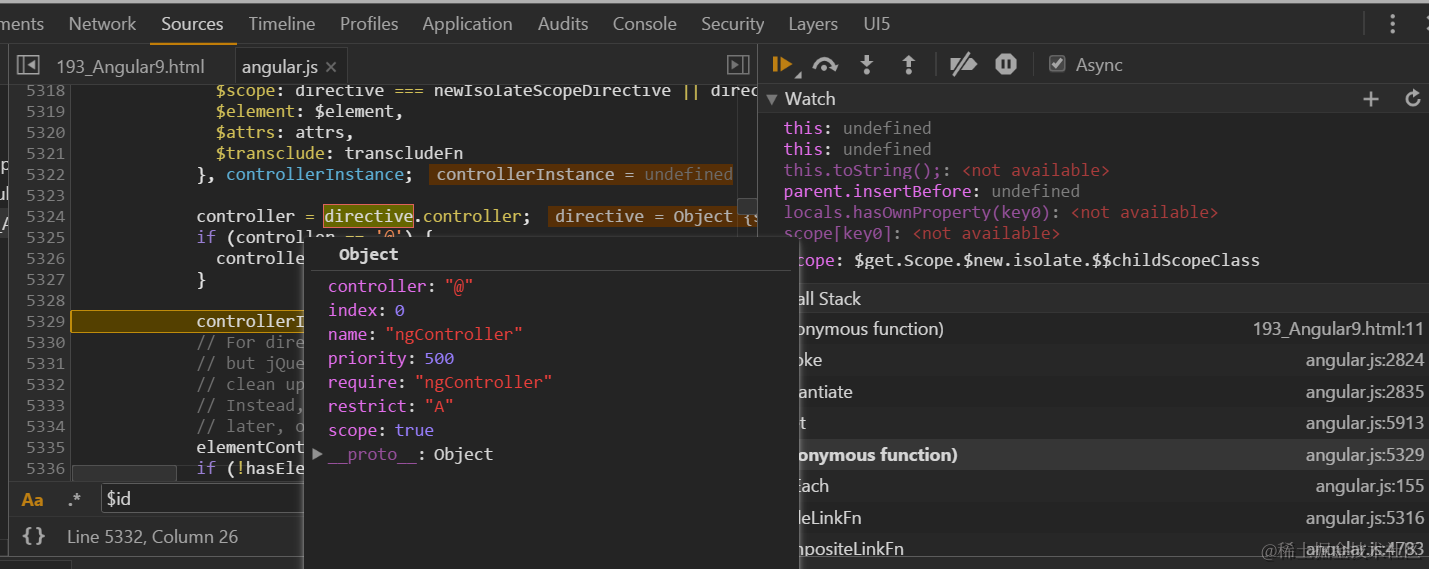Viewport: 1429px width, 569px height.
Task: Refresh the watch expressions
Action: tap(1413, 98)
